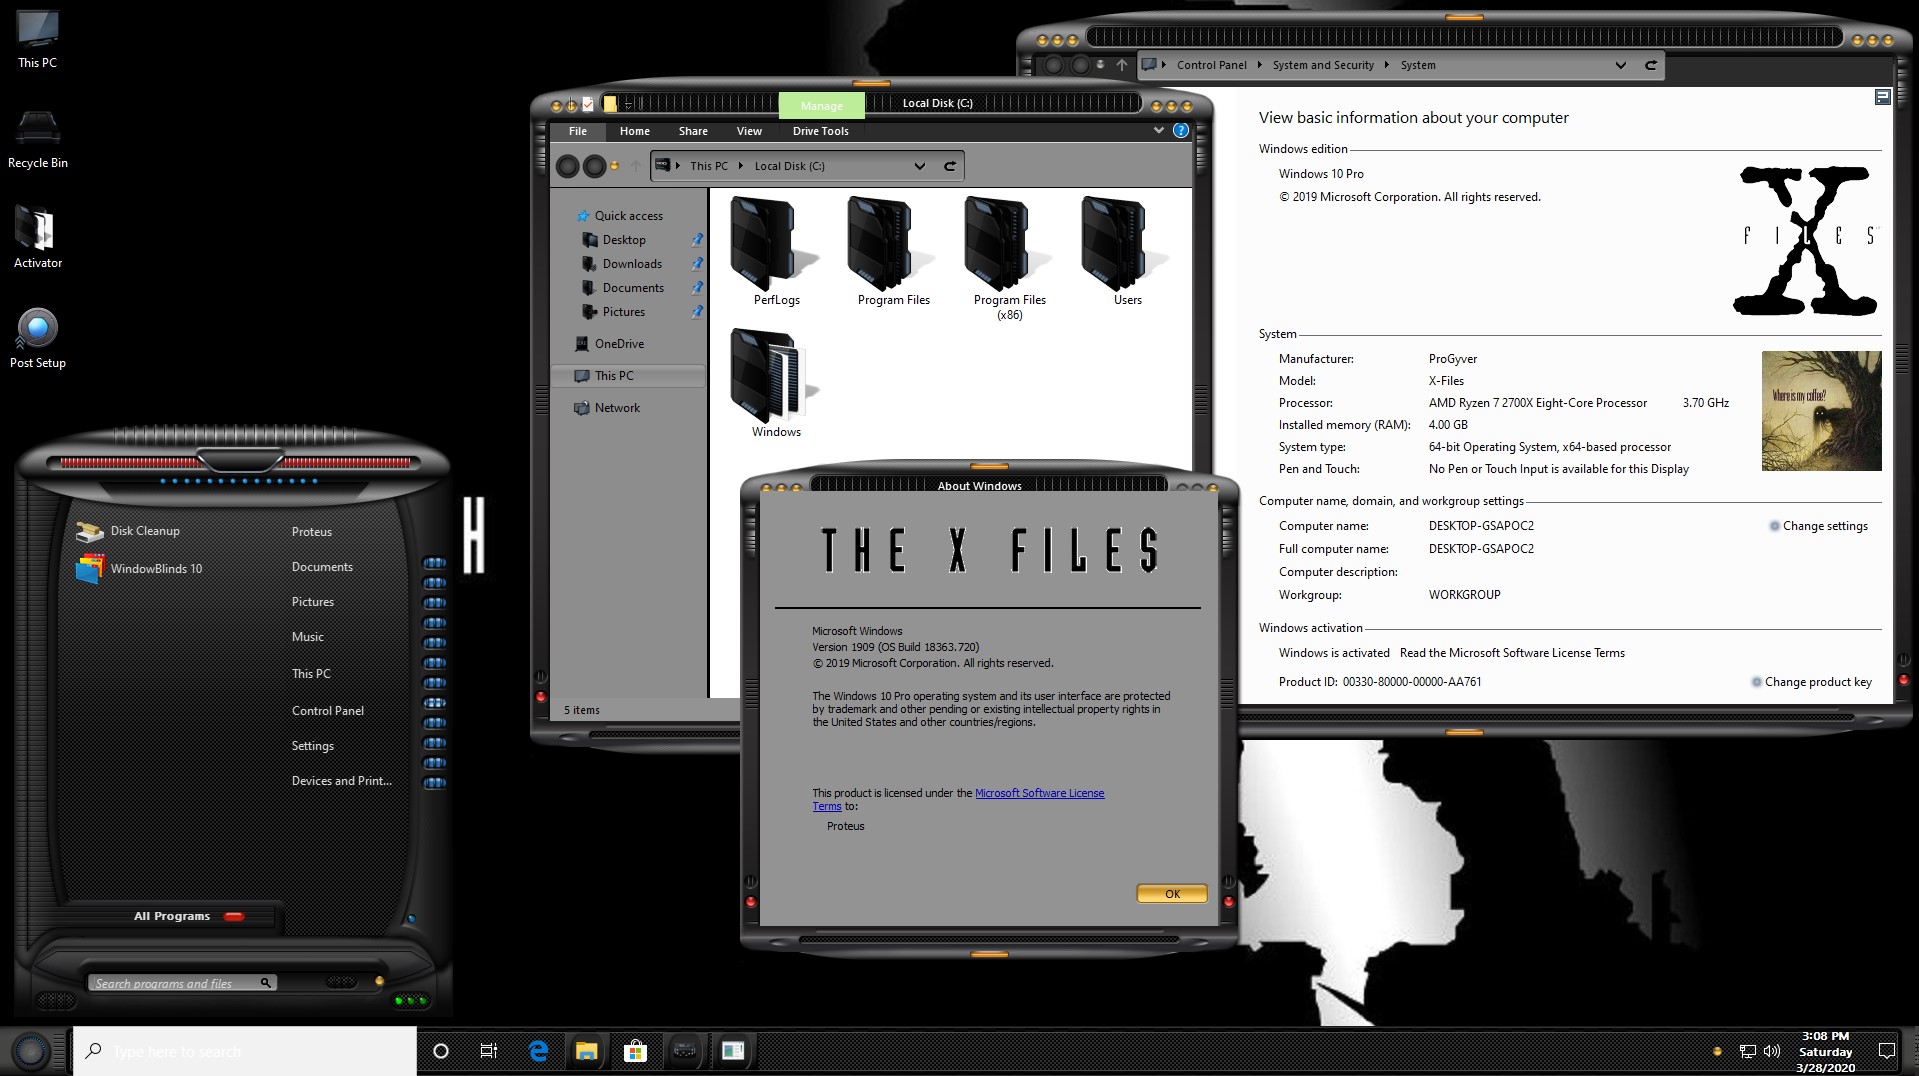Viewport: 1919px width, 1076px height.
Task: Open the Activator desktop icon
Action: click(x=38, y=238)
